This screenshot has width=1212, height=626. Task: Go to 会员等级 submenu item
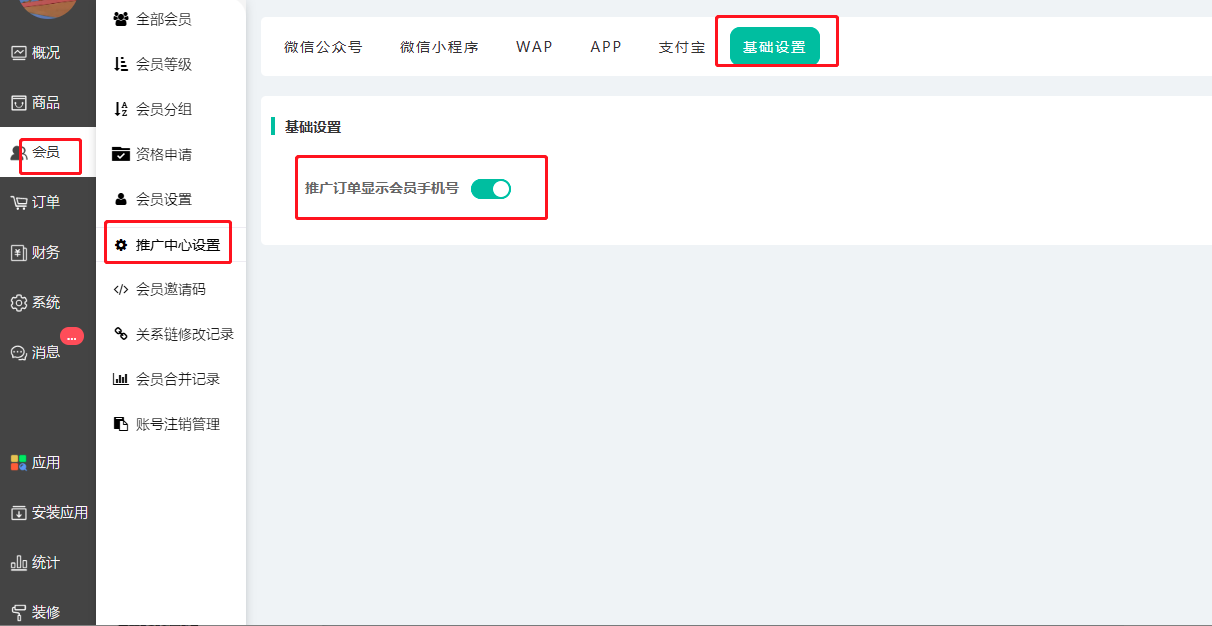click(163, 64)
